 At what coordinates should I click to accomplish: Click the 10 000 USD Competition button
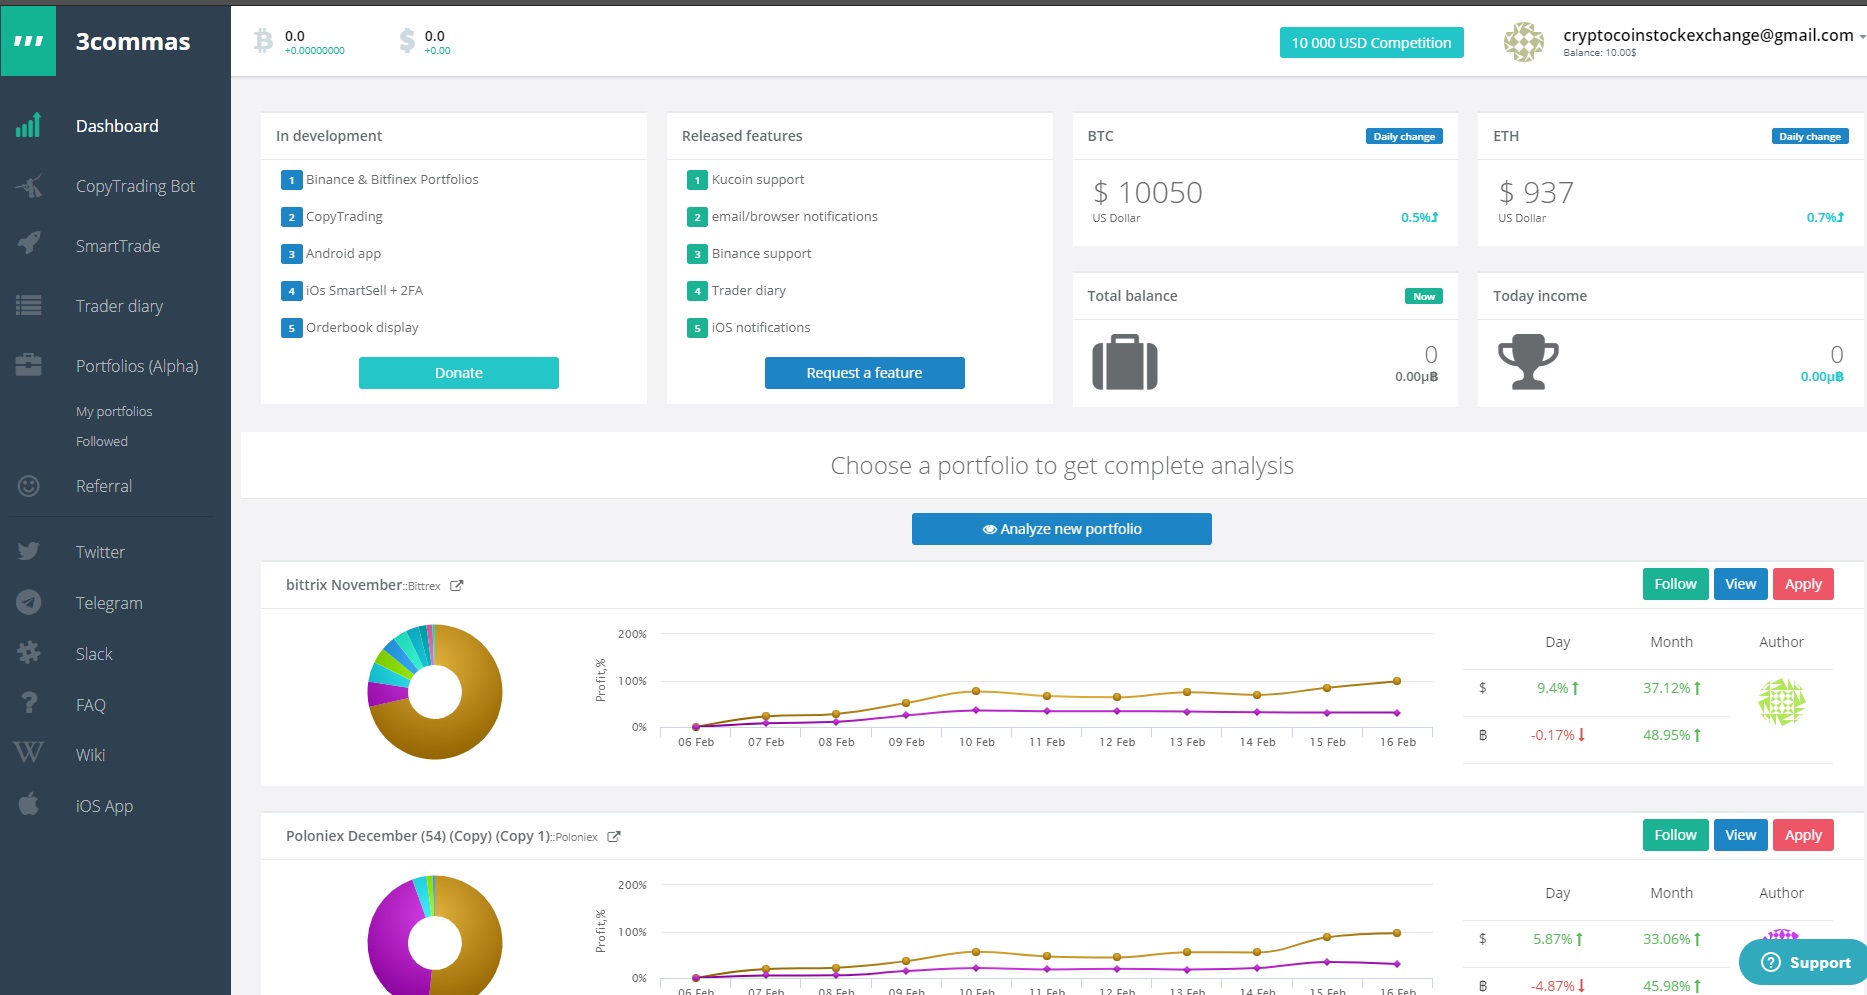tap(1371, 42)
